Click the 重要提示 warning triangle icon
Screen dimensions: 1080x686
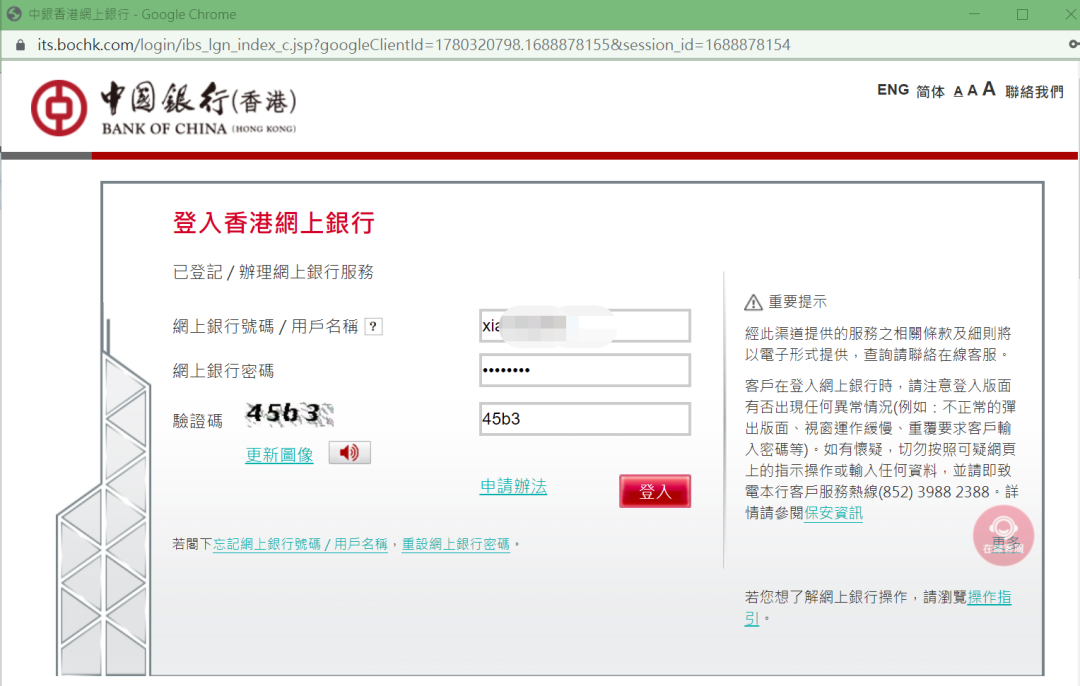754,302
